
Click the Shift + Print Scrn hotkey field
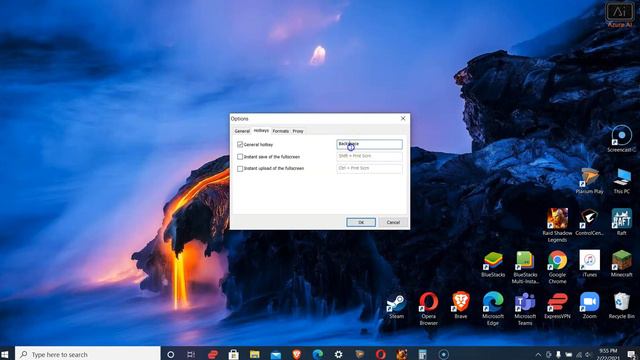click(369, 156)
